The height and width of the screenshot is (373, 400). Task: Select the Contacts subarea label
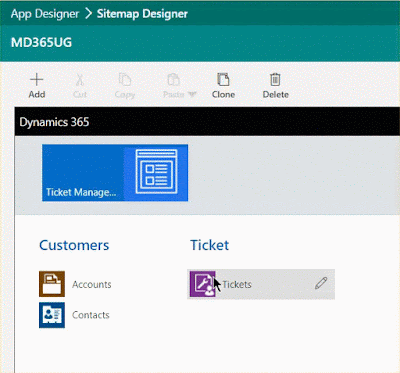(x=91, y=315)
